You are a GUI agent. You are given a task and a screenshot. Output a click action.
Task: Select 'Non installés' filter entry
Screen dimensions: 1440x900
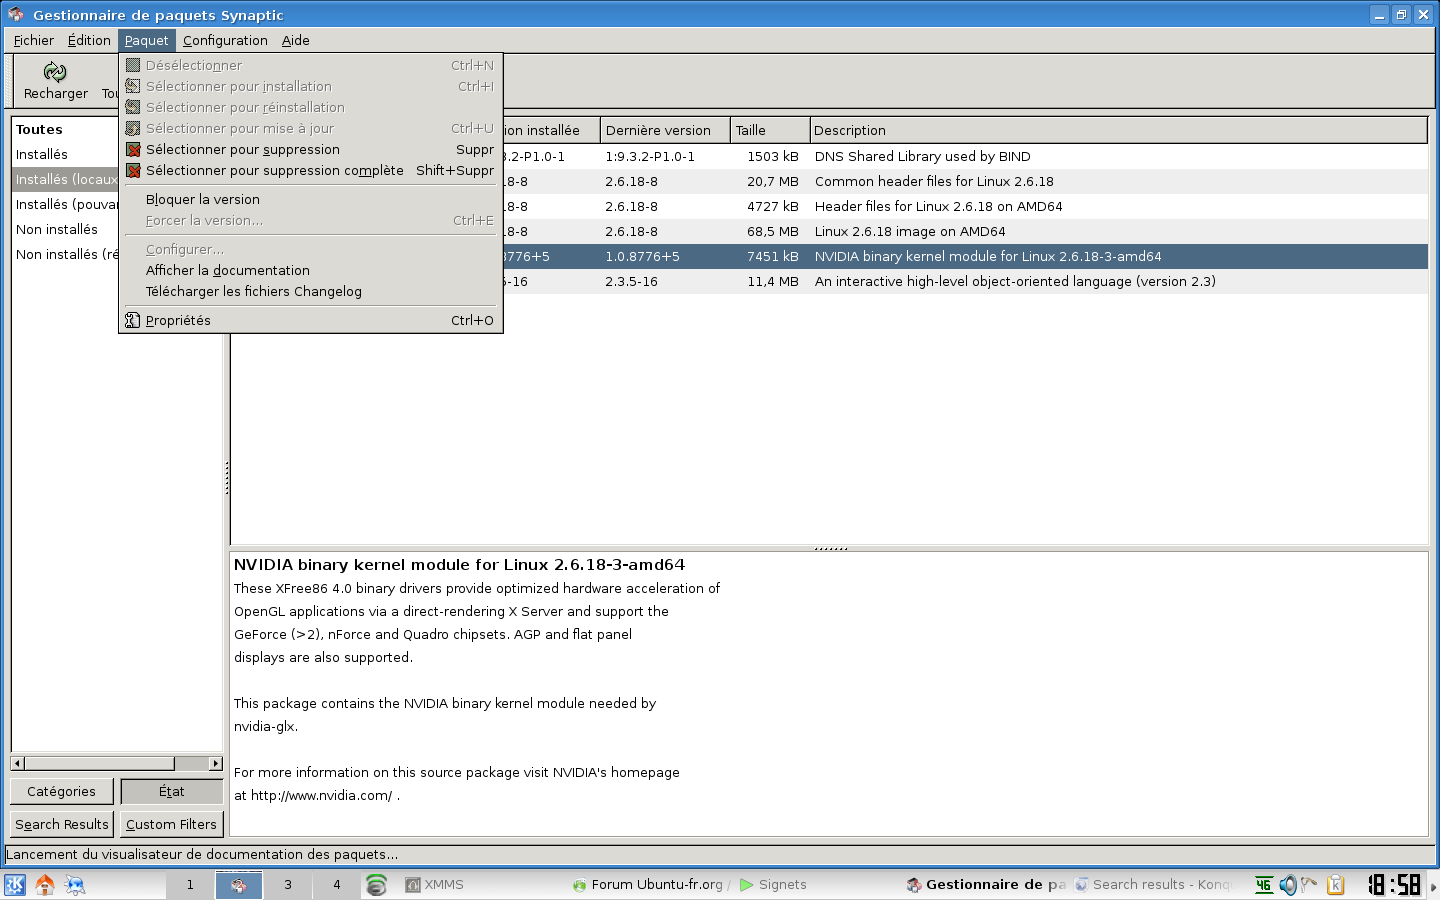click(x=65, y=229)
